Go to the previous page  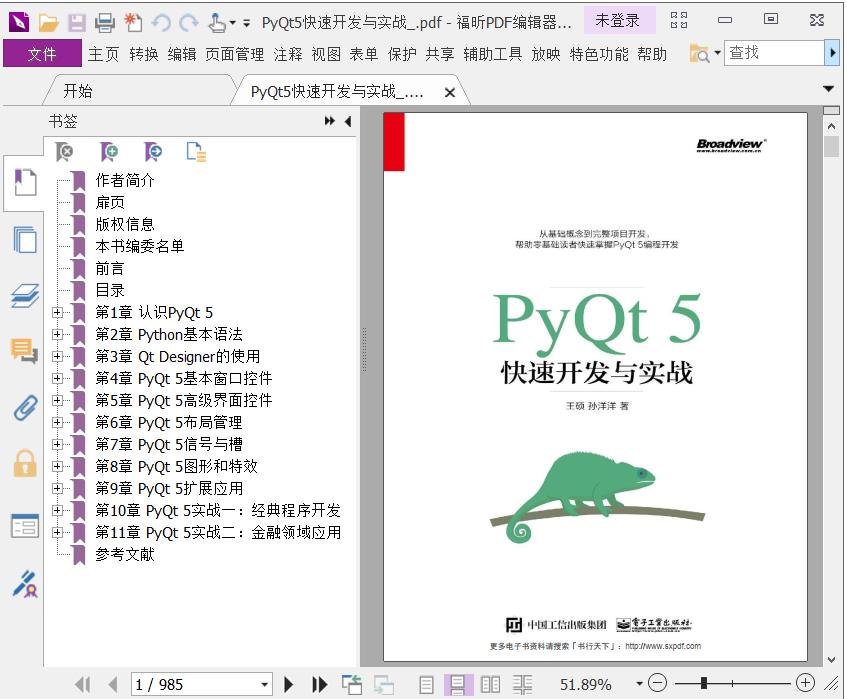pos(113,685)
